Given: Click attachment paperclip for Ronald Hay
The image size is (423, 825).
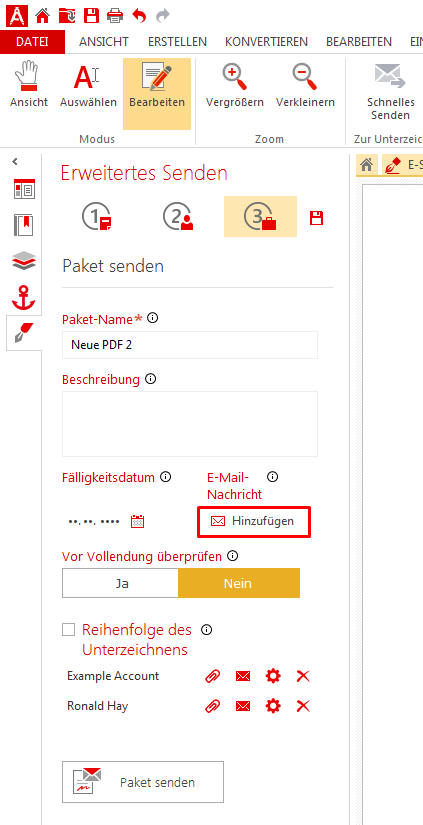Looking at the screenshot, I should 212,706.
